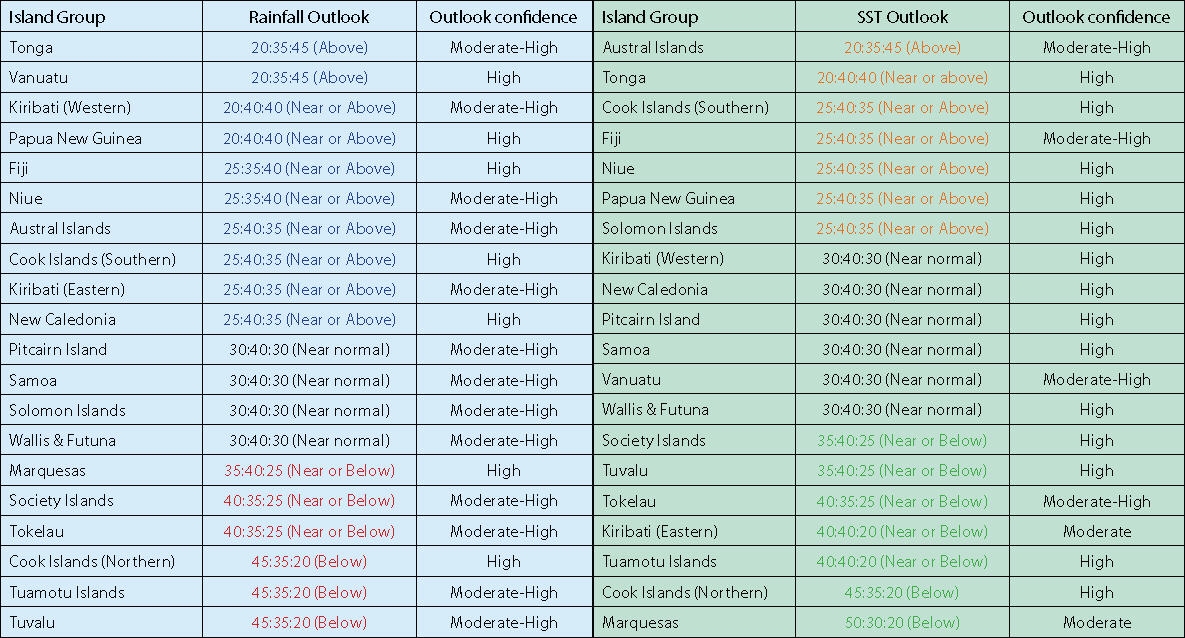The width and height of the screenshot is (1185, 638).
Task: Click Vanuatu's rainfall outlook confidence cell
Action: coord(503,77)
